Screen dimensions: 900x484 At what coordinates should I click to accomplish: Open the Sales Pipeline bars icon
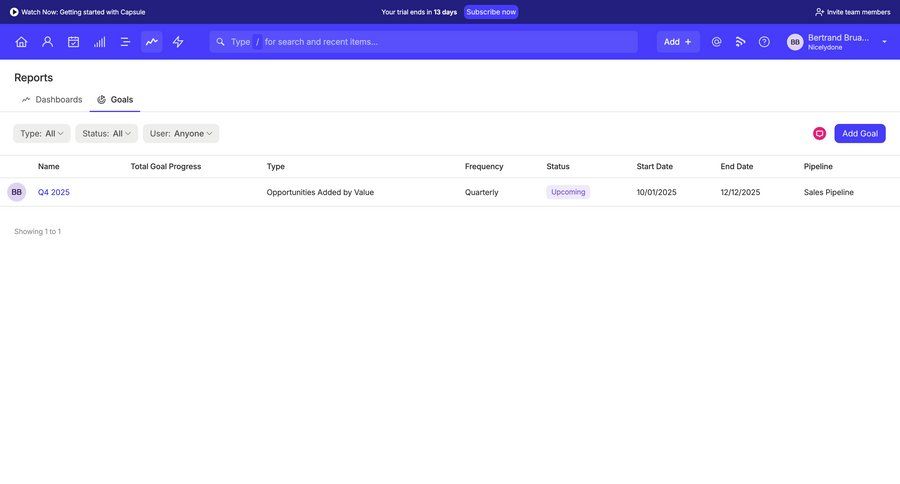click(x=99, y=42)
